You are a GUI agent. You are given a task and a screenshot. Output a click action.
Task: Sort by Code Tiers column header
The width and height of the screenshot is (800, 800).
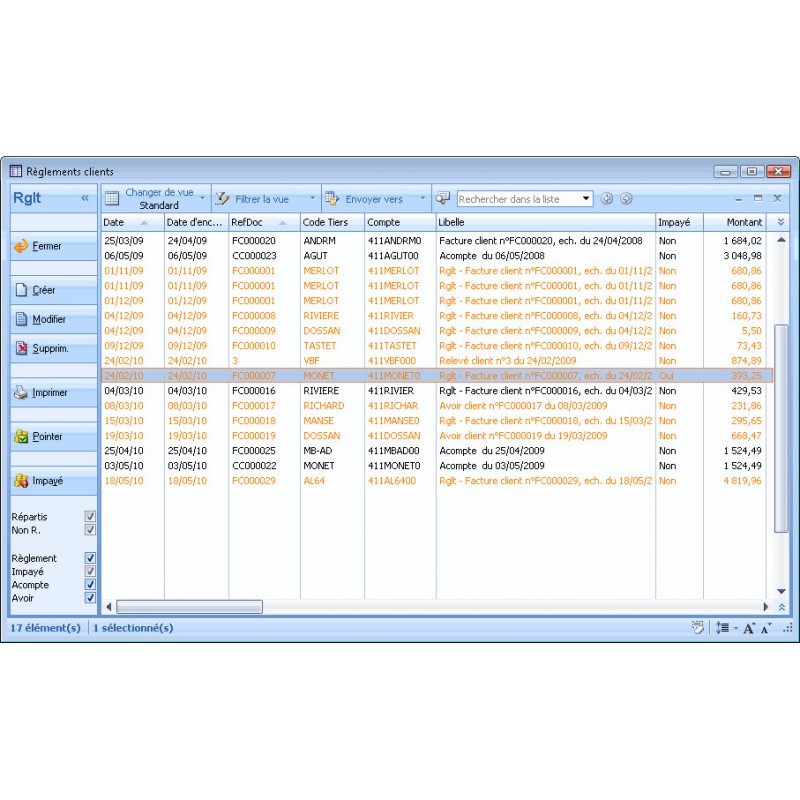pos(332,222)
